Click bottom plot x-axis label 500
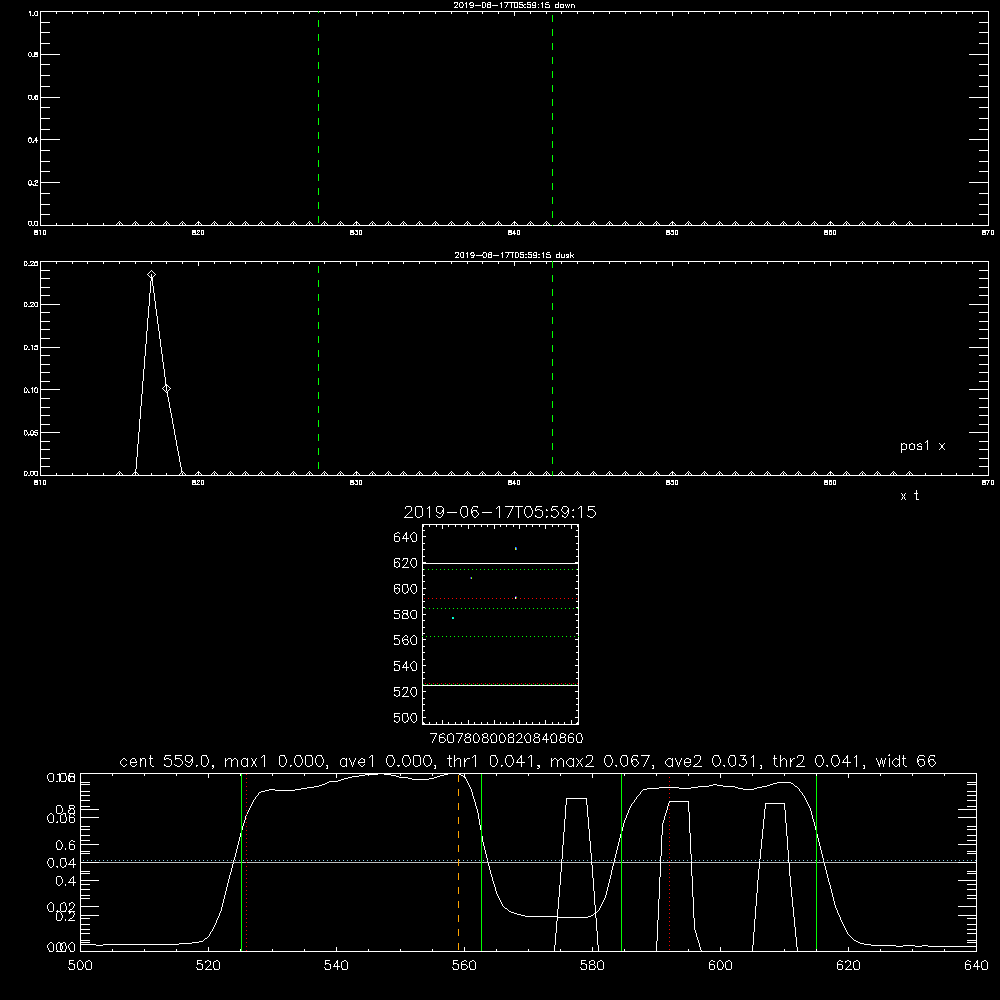The width and height of the screenshot is (1000, 1000). 80,966
